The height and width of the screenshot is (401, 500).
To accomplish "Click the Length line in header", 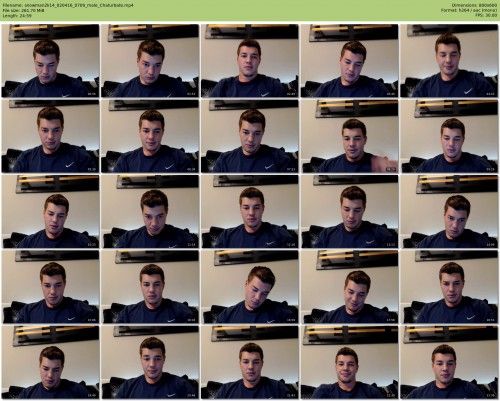I will click(17, 15).
